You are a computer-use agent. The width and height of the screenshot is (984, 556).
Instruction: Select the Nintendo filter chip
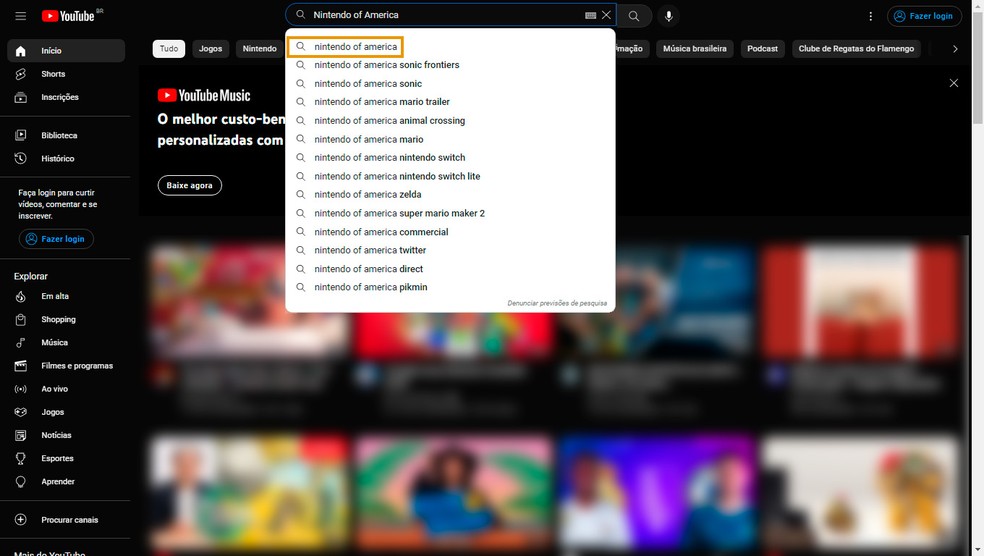click(259, 49)
